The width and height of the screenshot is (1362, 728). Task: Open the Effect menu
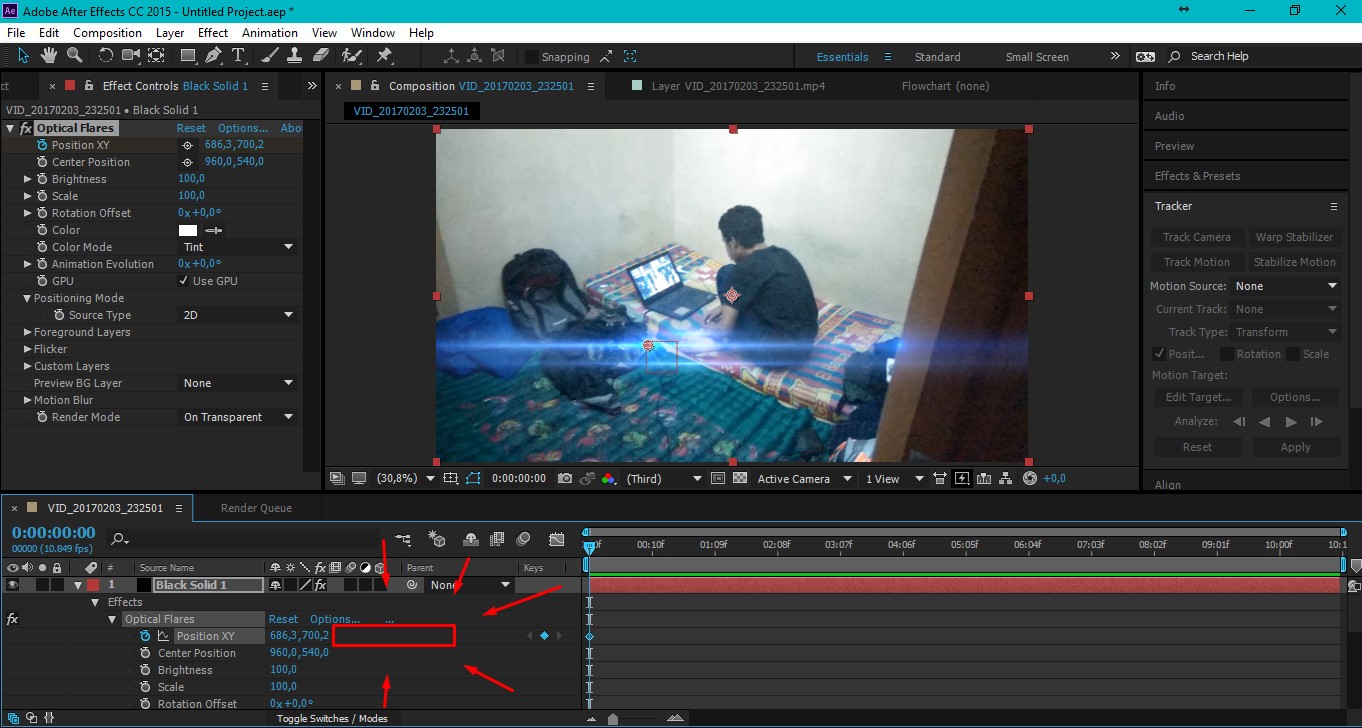coord(213,33)
